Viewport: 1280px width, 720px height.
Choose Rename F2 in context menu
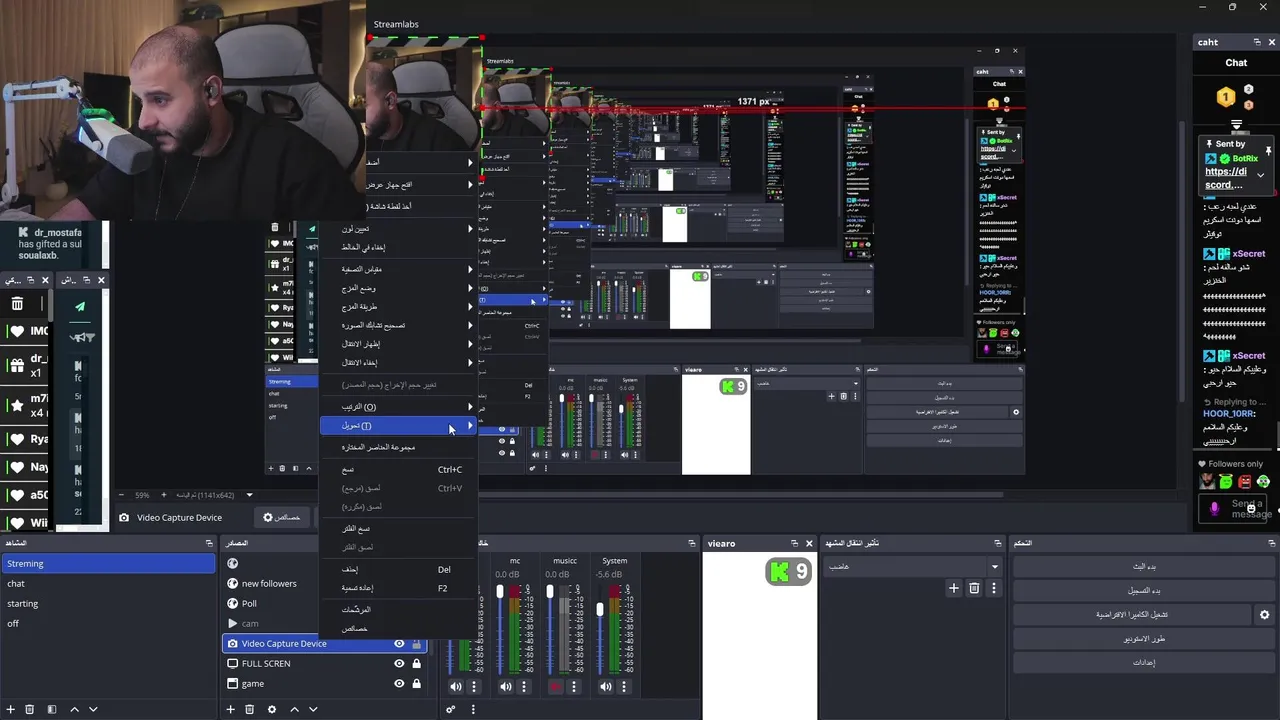[398, 589]
